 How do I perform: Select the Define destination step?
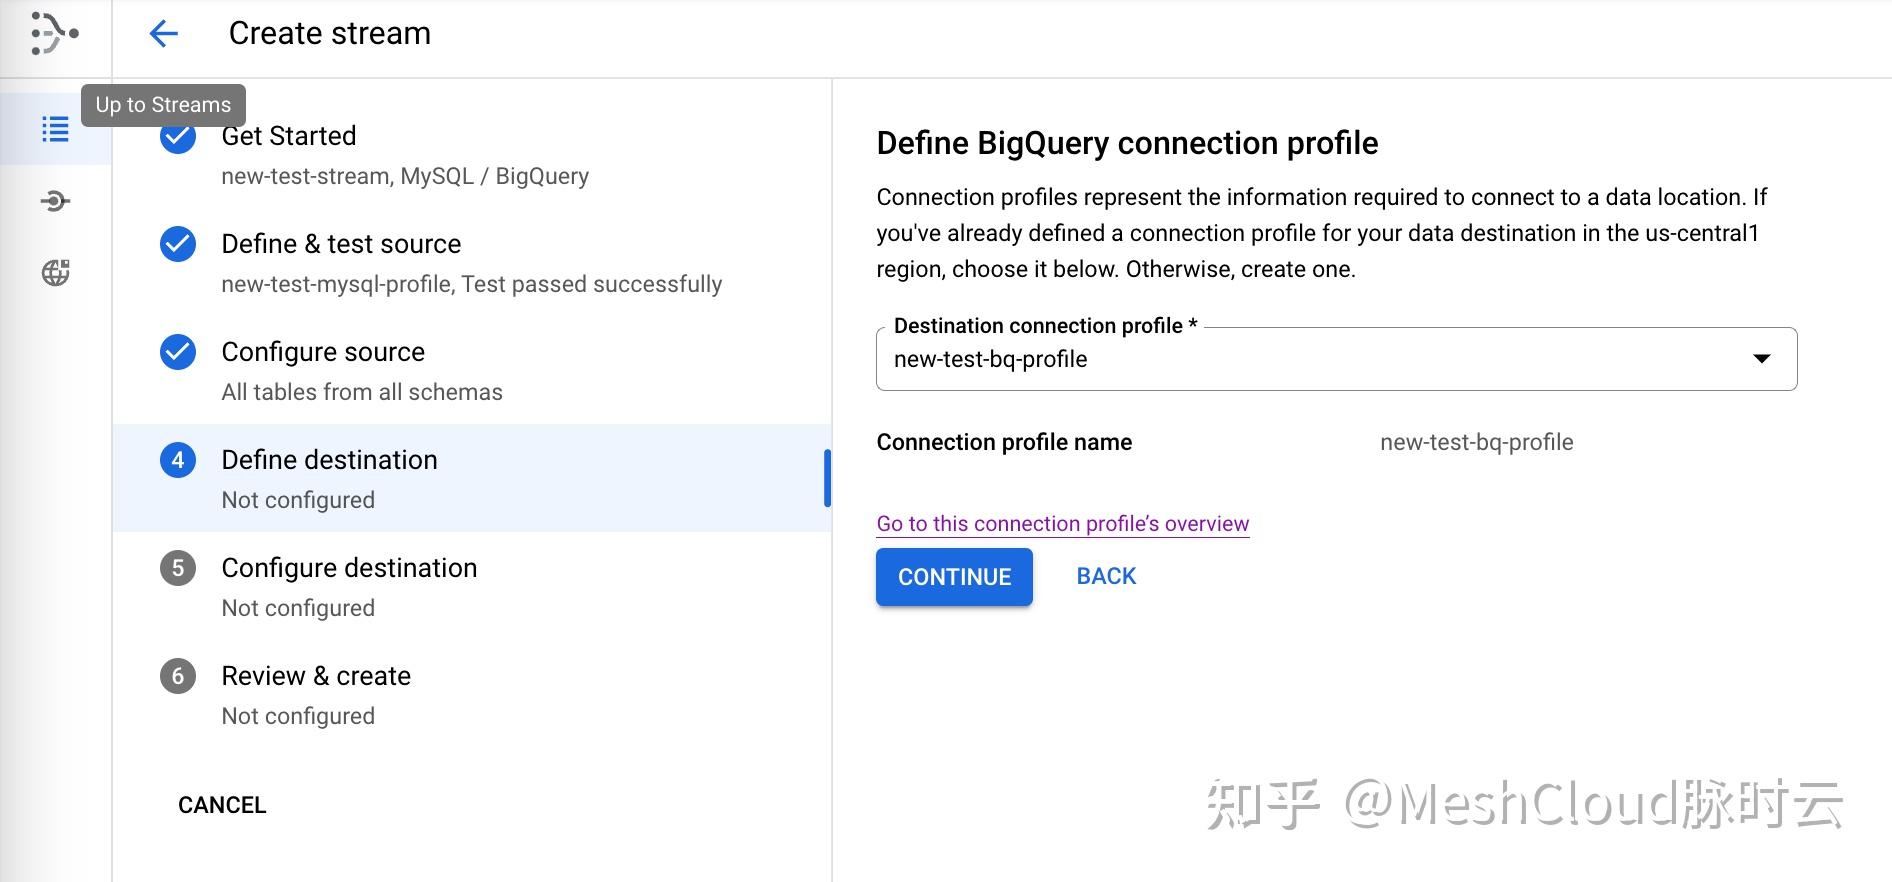328,459
